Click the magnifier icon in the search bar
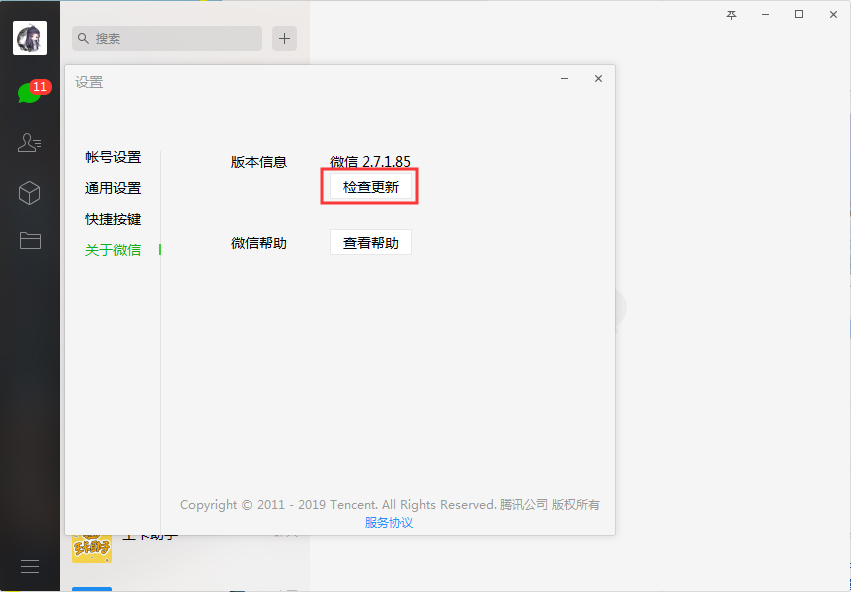The width and height of the screenshot is (851, 592). pos(82,38)
